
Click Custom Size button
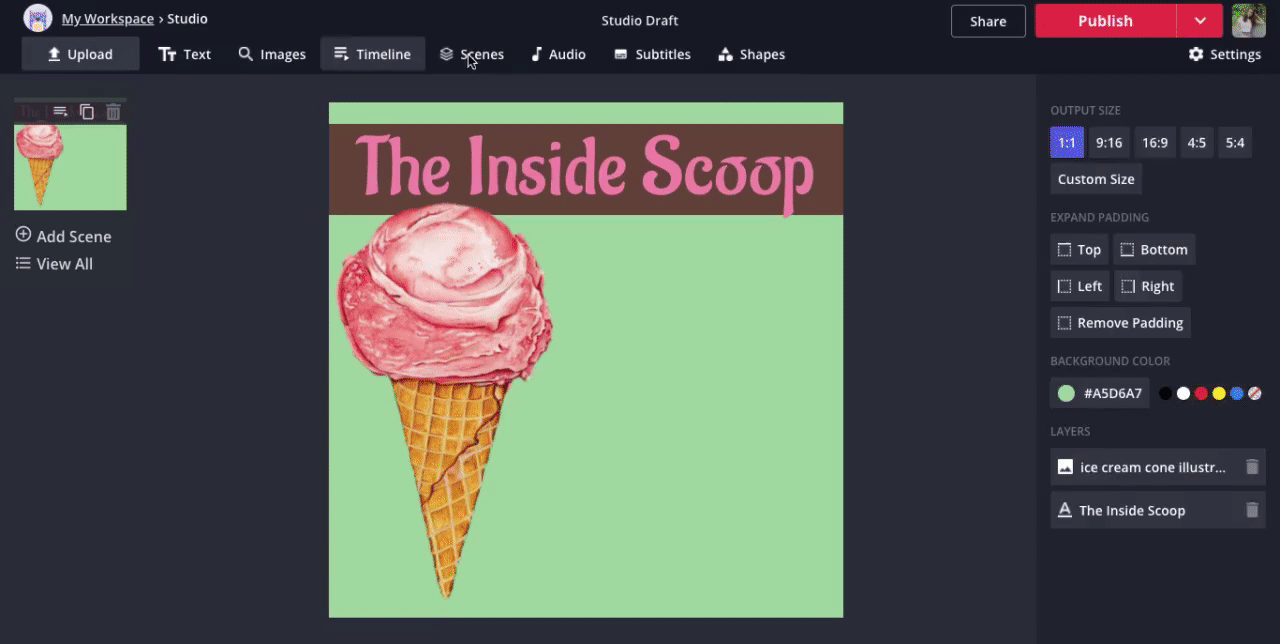(1096, 179)
